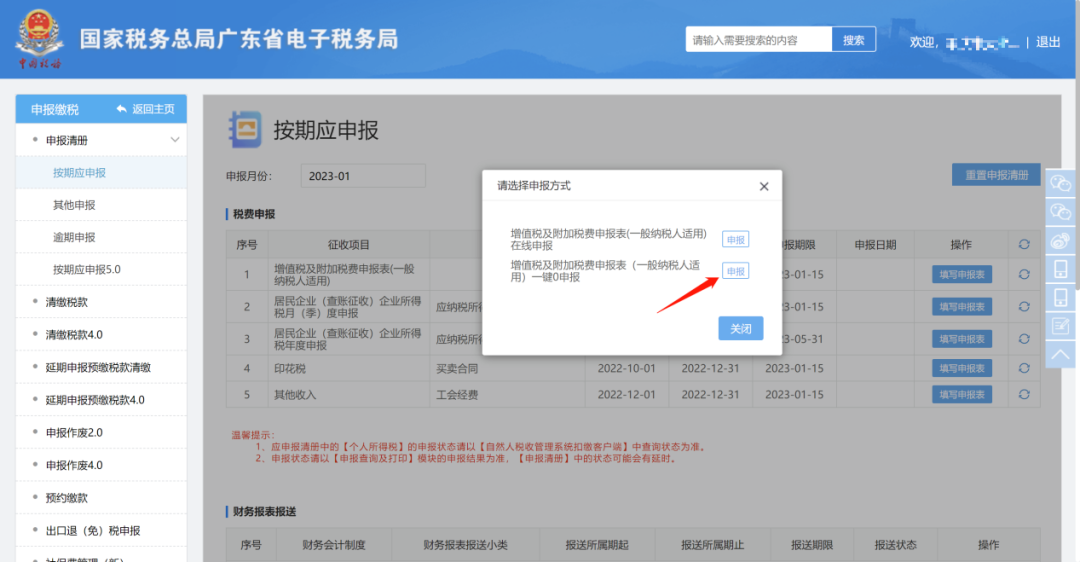This screenshot has height=562, width=1080.
Task: Click the 返回主页 back arrow
Action: (122, 109)
